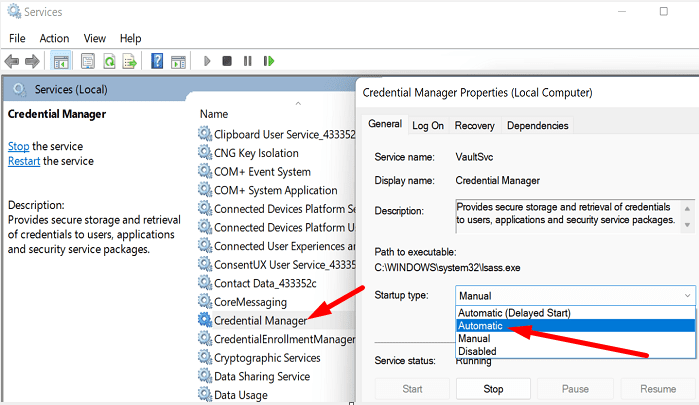Open the Help toolbar icon
This screenshot has width=699, height=405.
point(157,61)
